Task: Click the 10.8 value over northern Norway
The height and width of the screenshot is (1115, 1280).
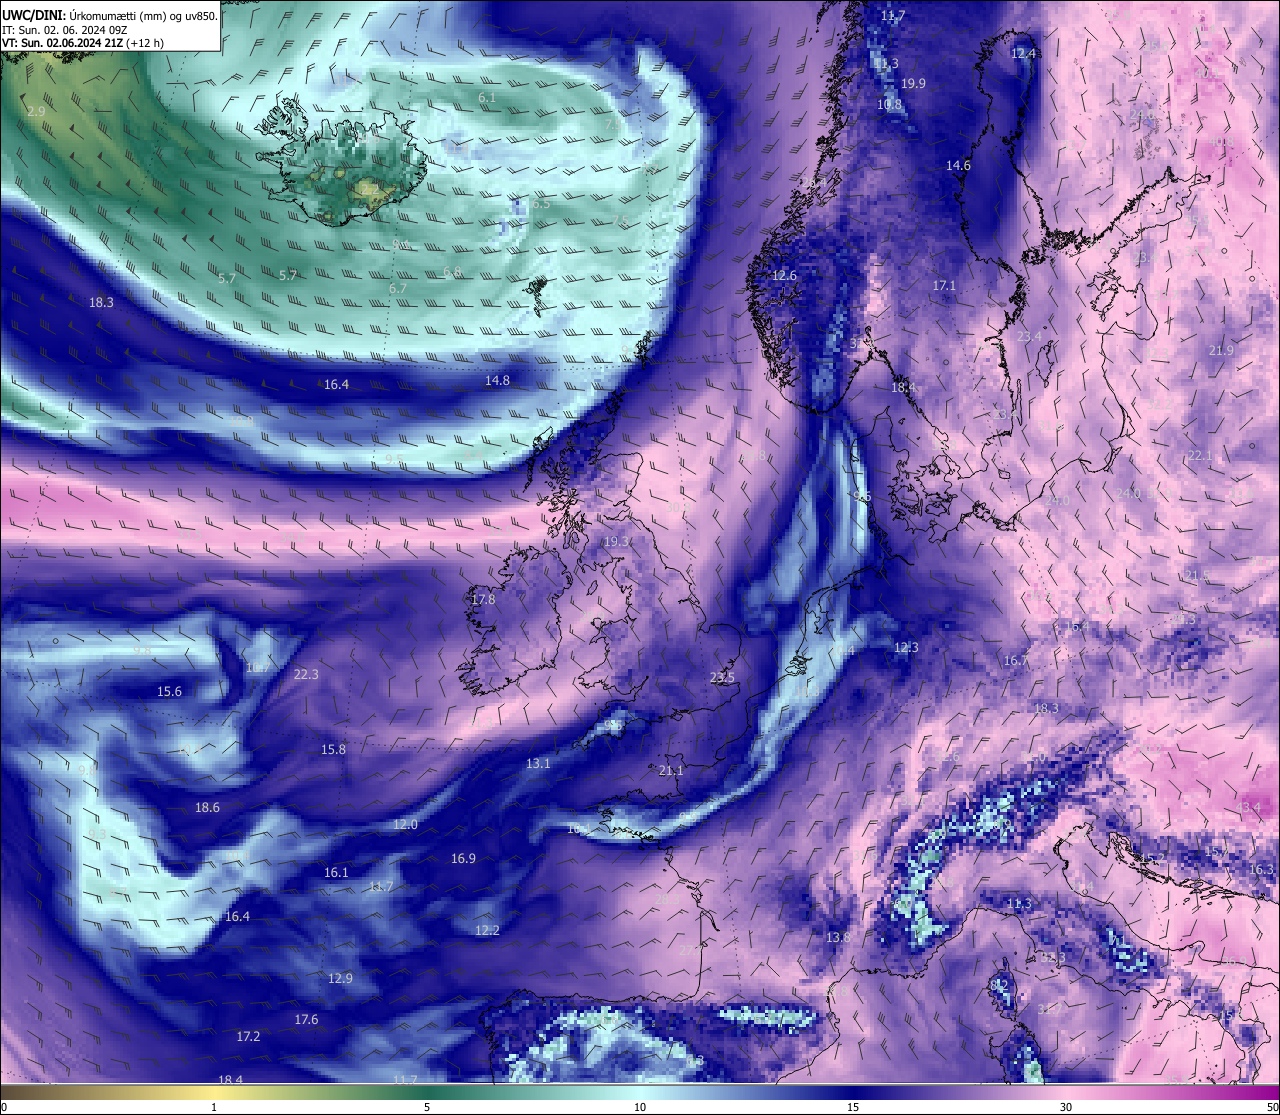Action: point(889,105)
